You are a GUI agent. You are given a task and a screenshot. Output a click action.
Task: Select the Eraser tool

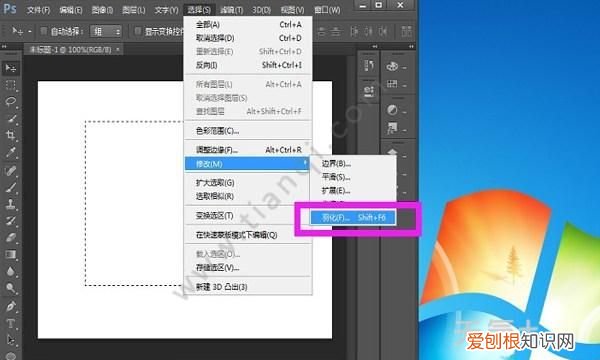coord(11,238)
